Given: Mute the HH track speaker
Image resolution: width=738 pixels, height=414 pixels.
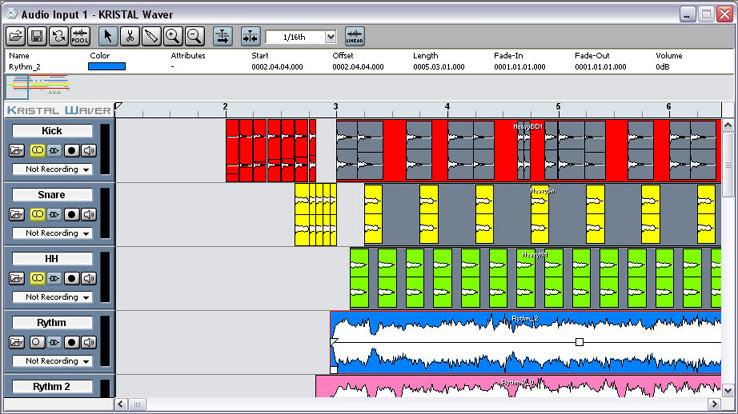Looking at the screenshot, I should [89, 279].
